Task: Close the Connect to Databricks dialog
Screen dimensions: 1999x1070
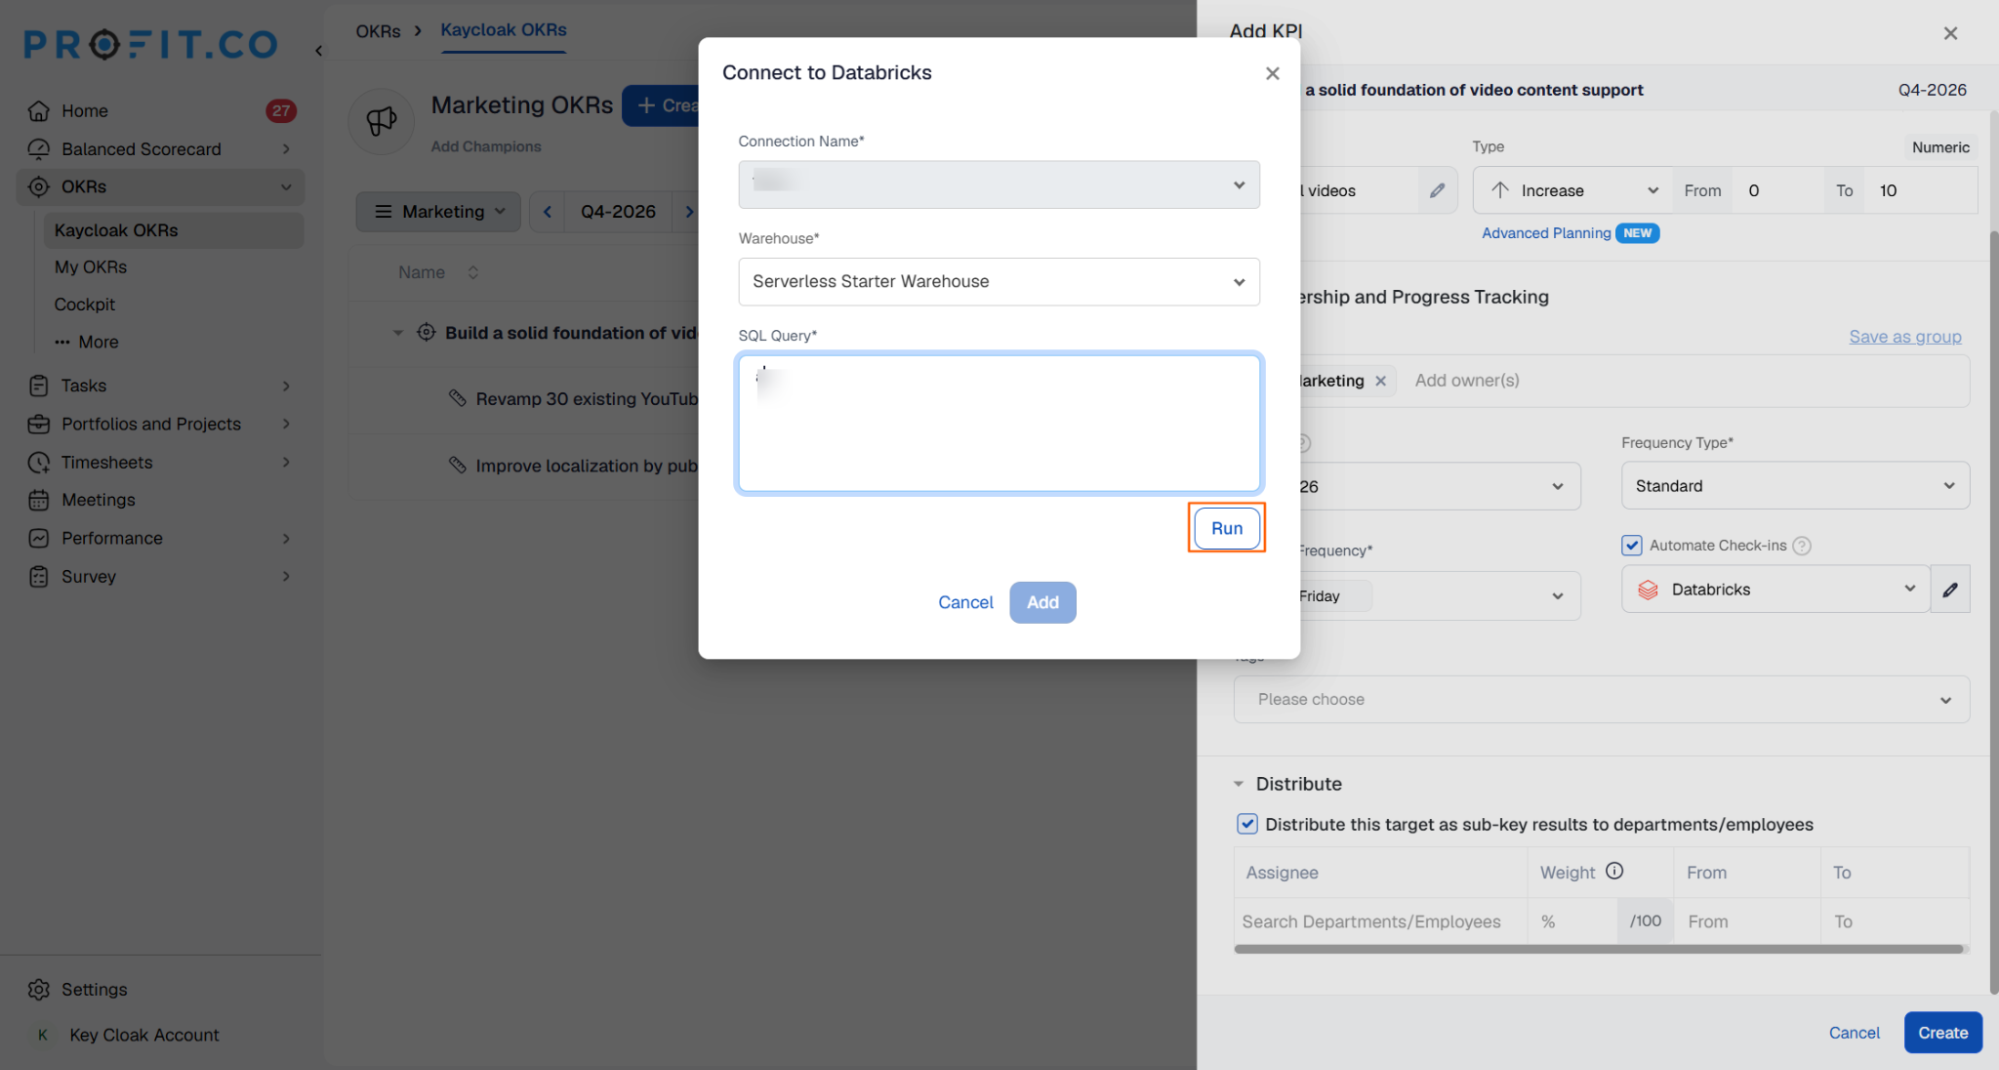Action: (x=1272, y=73)
